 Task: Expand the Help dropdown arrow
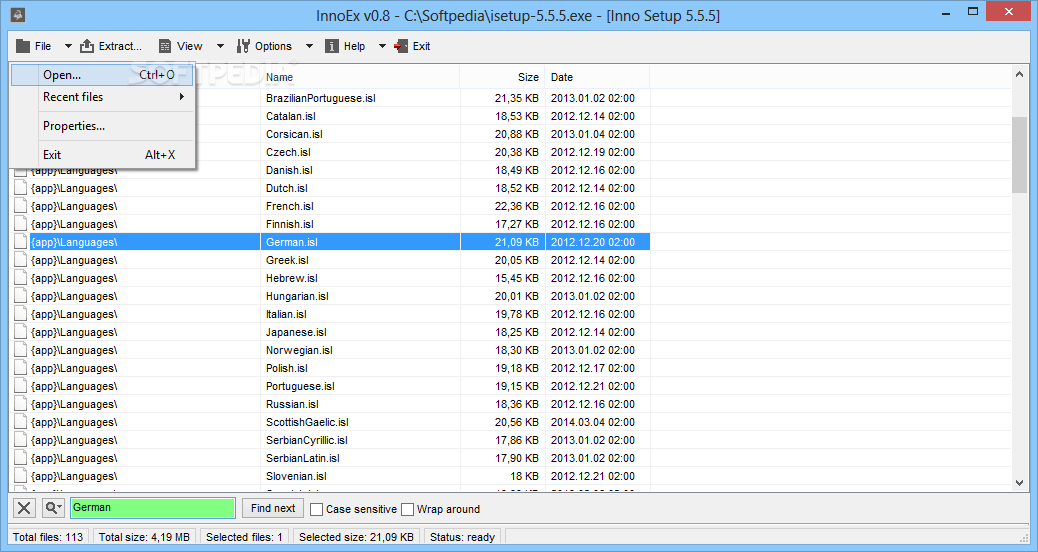(x=382, y=46)
